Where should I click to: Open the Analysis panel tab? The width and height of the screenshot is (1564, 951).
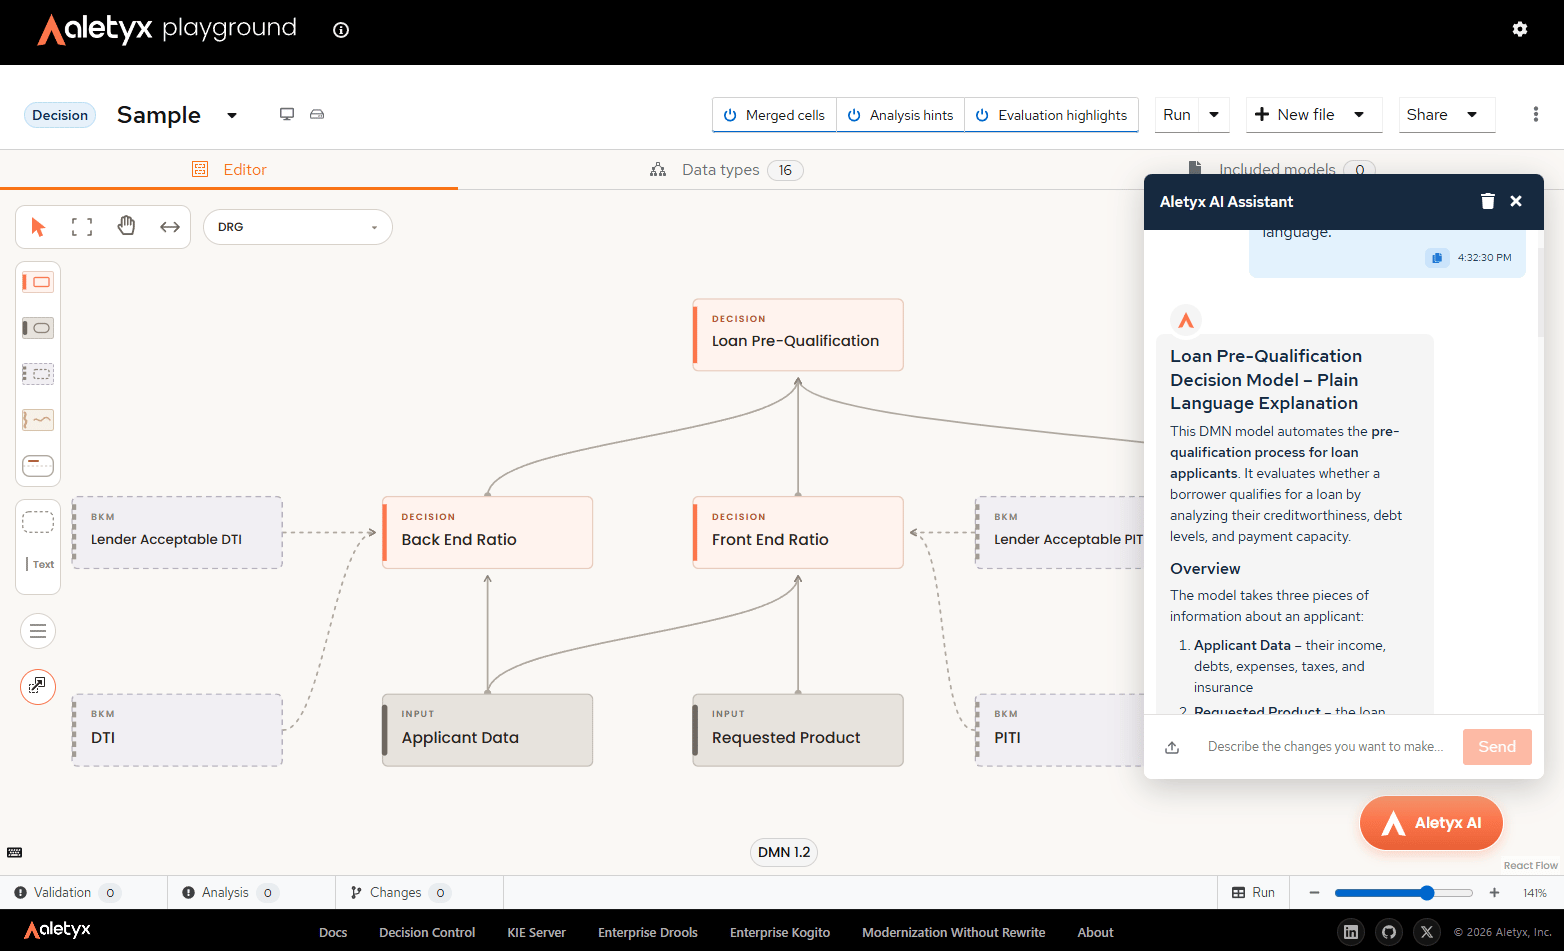click(x=230, y=893)
